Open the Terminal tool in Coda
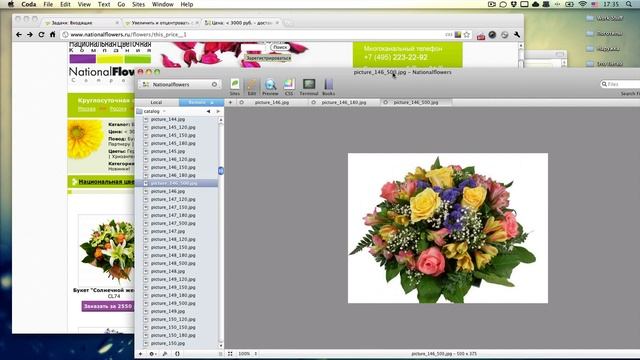This screenshot has width=640, height=360. (309, 87)
